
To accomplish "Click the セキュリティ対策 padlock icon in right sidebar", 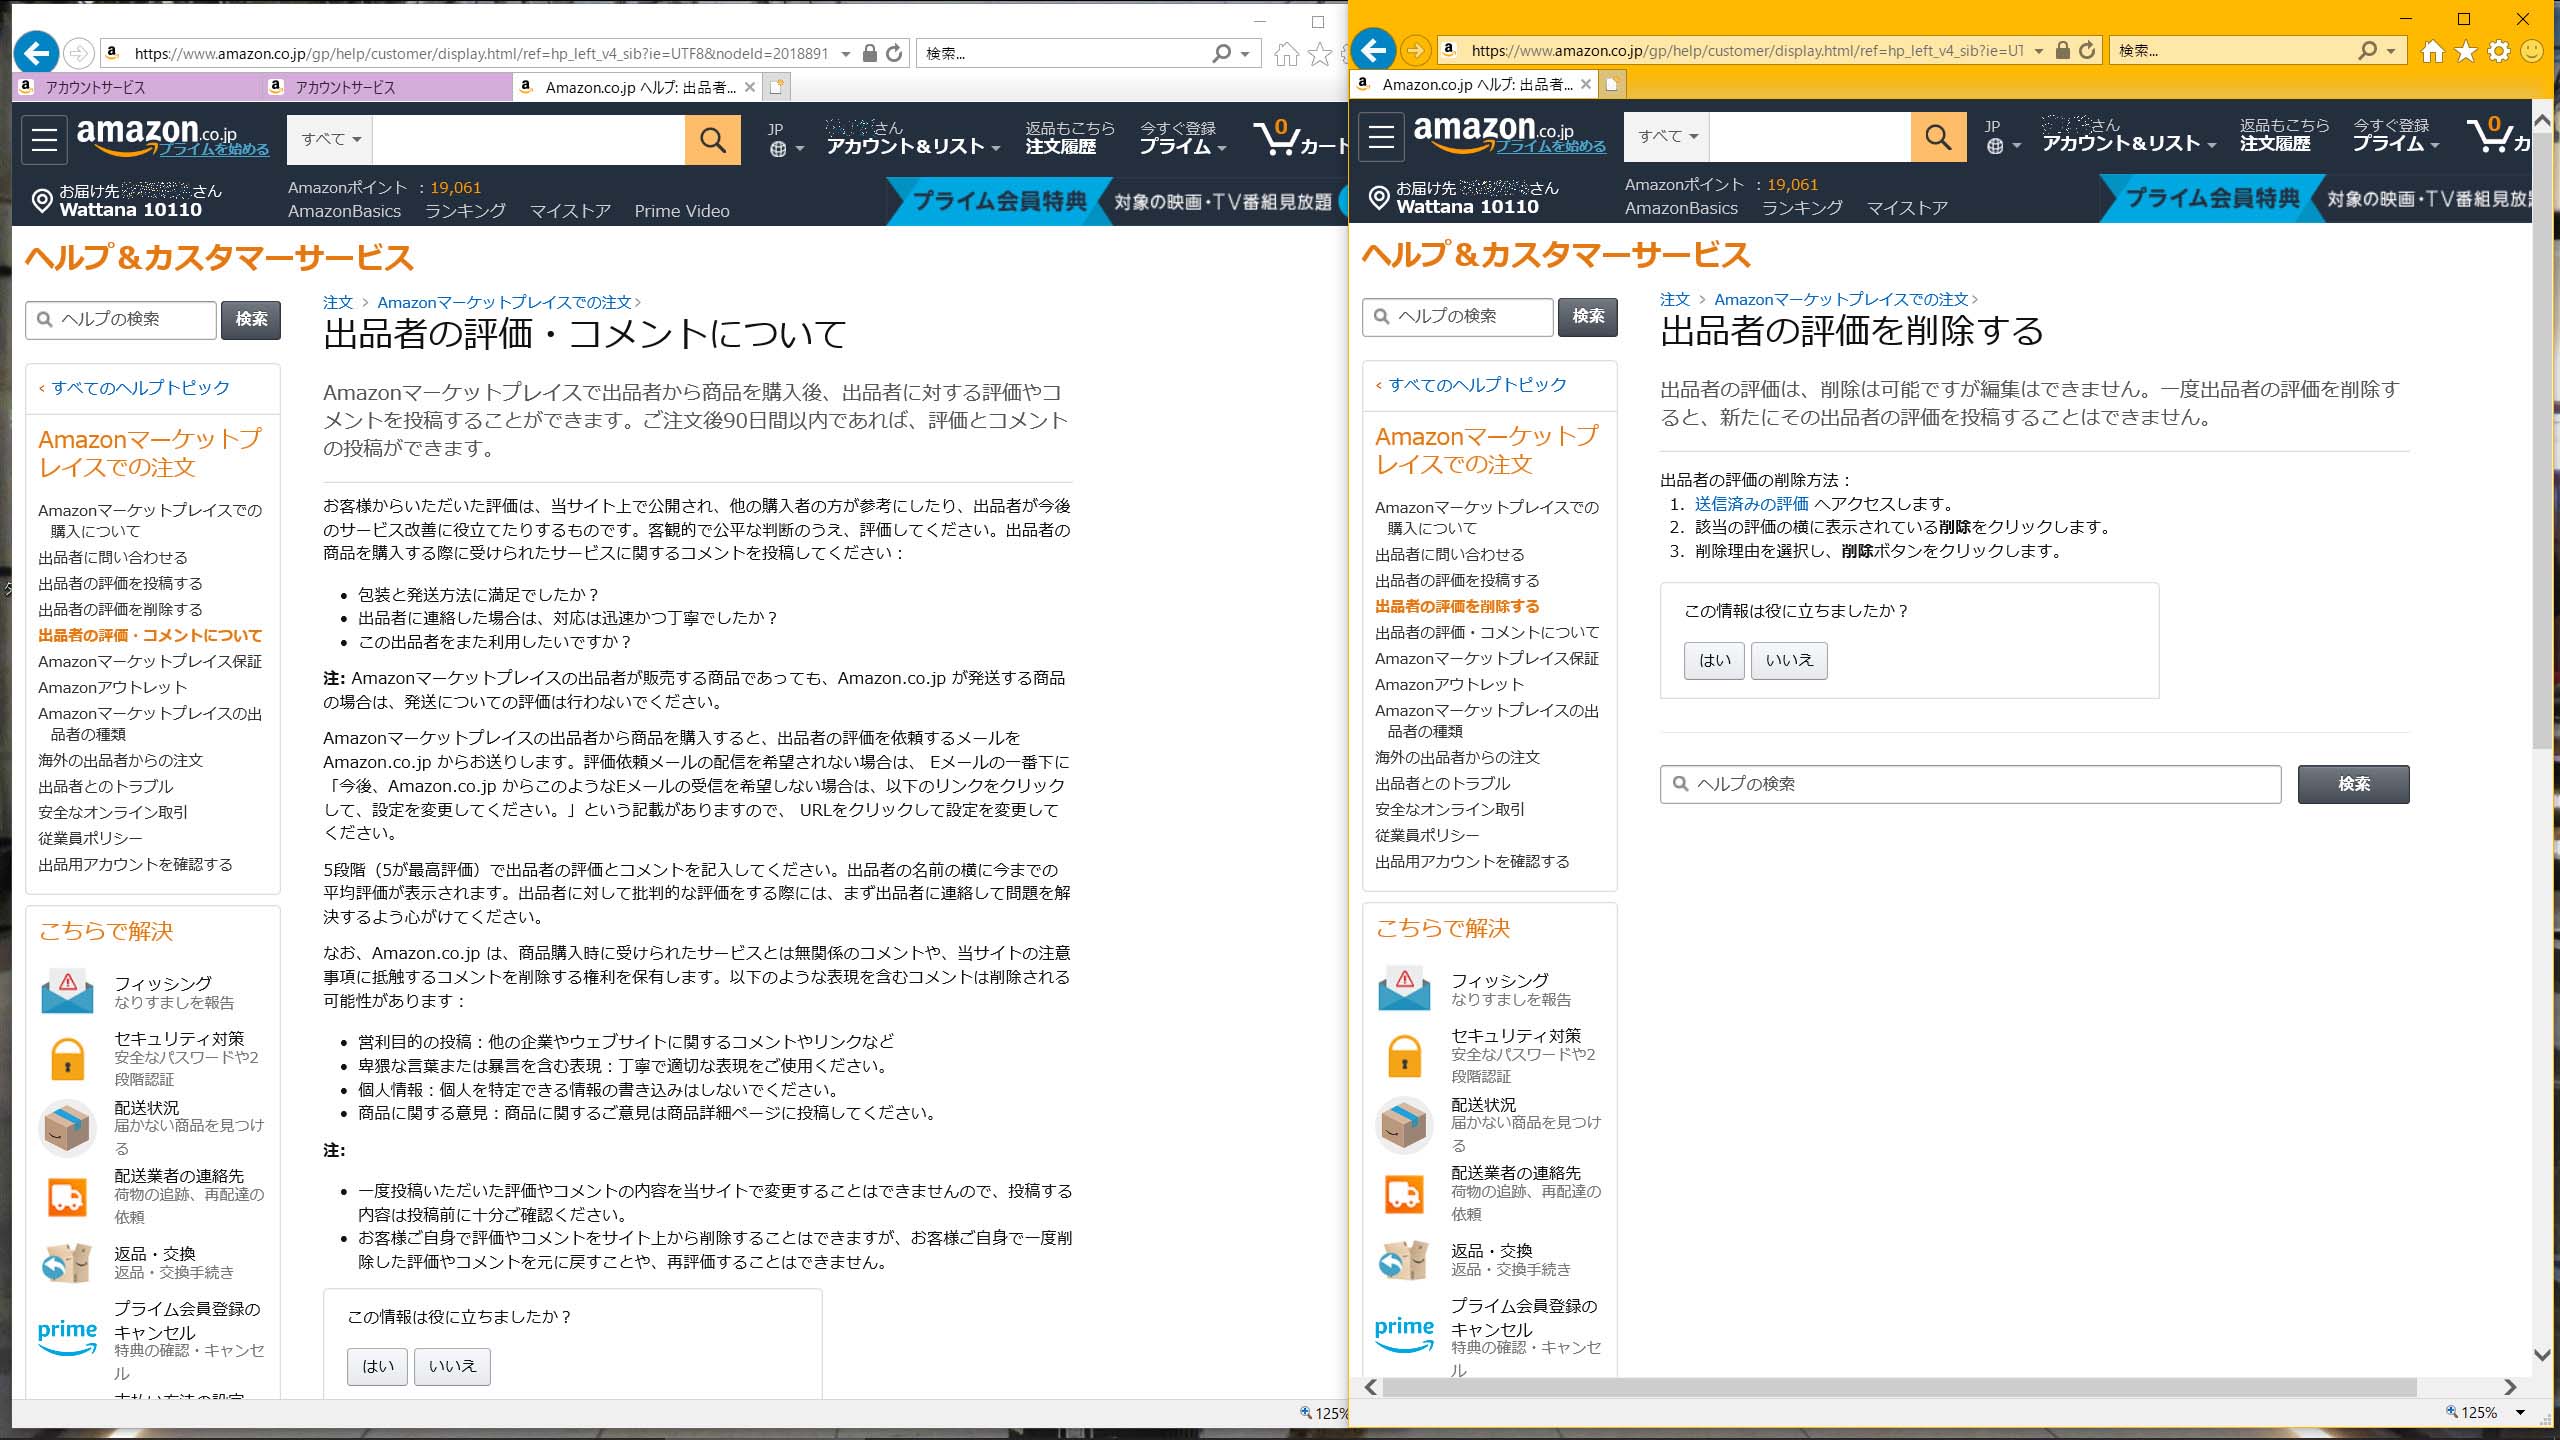I will point(1404,1054).
